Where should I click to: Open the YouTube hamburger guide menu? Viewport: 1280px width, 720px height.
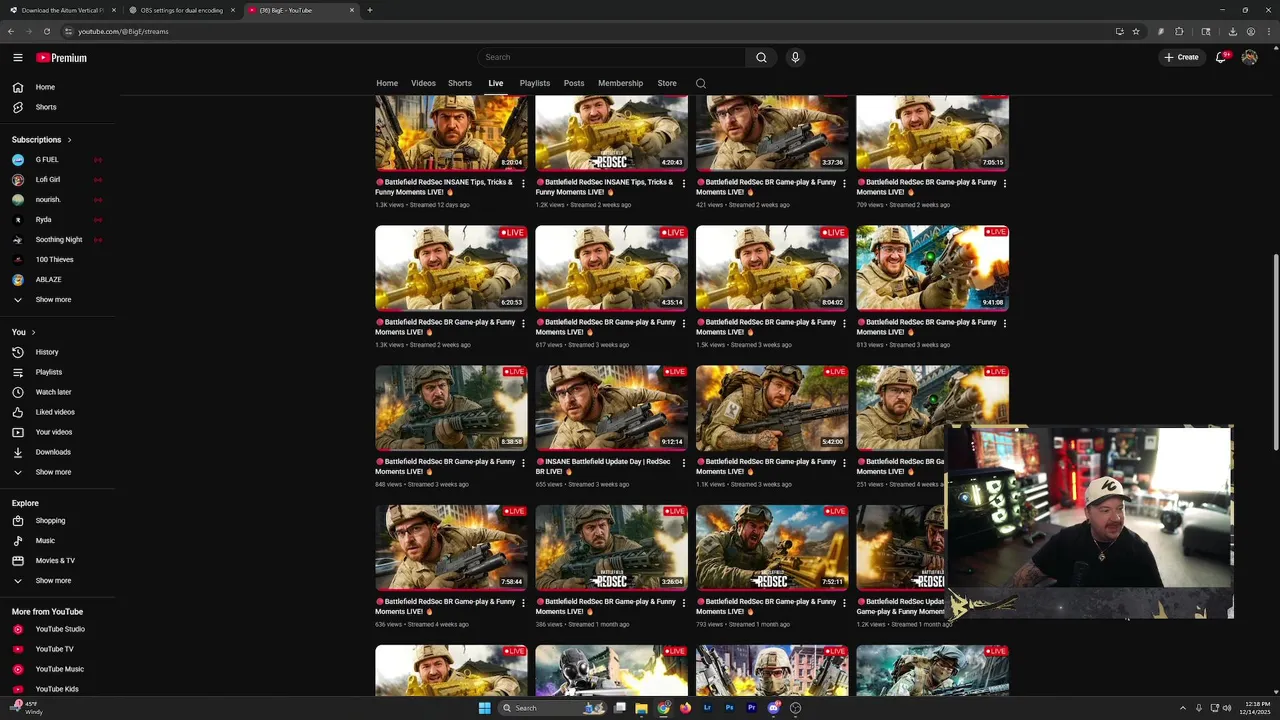[x=18, y=58]
